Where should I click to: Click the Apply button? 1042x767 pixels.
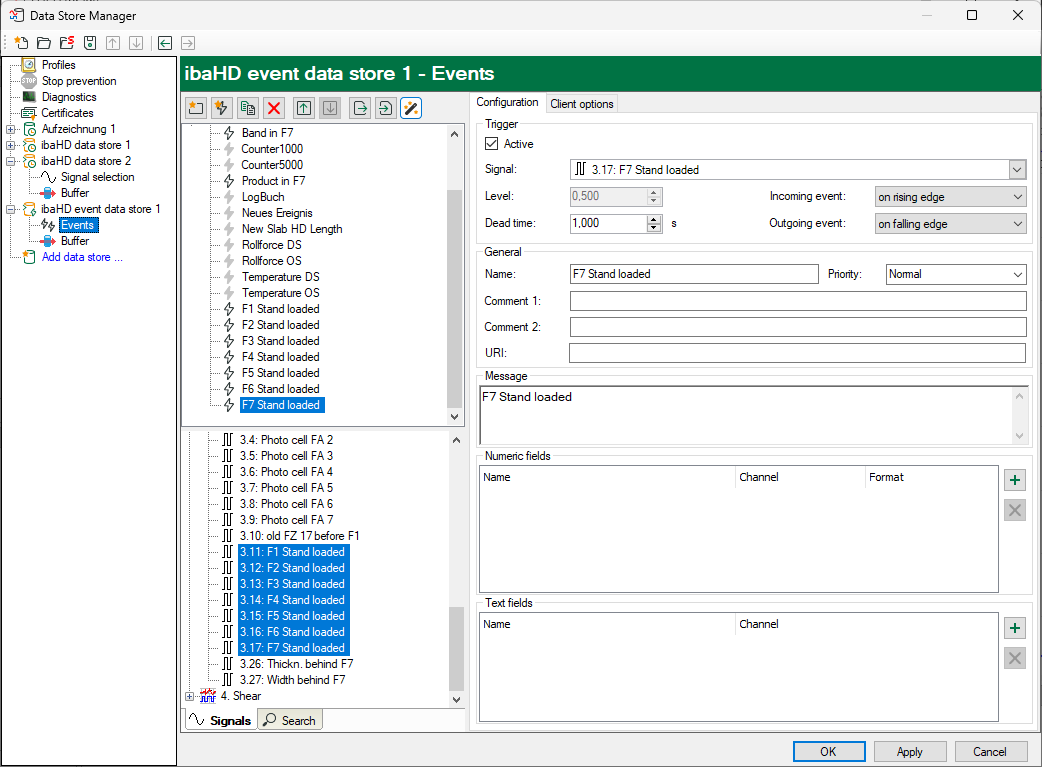[x=909, y=751]
